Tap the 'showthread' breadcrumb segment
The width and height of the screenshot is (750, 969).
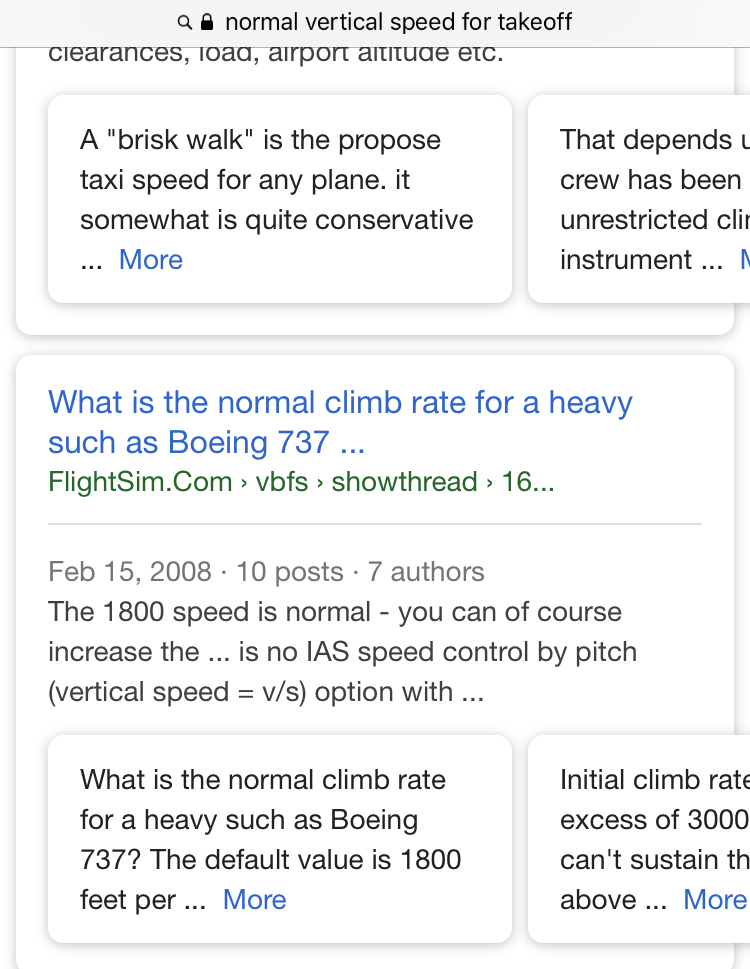tap(404, 481)
